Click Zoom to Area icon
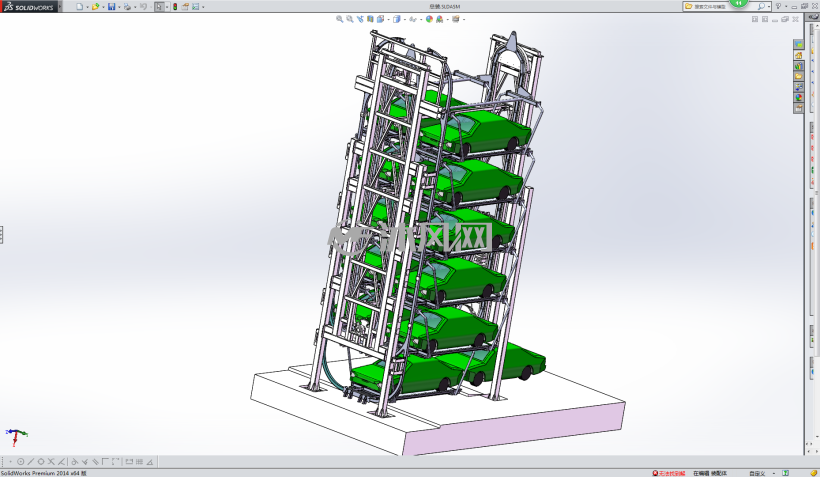820x477 pixels. point(350,19)
